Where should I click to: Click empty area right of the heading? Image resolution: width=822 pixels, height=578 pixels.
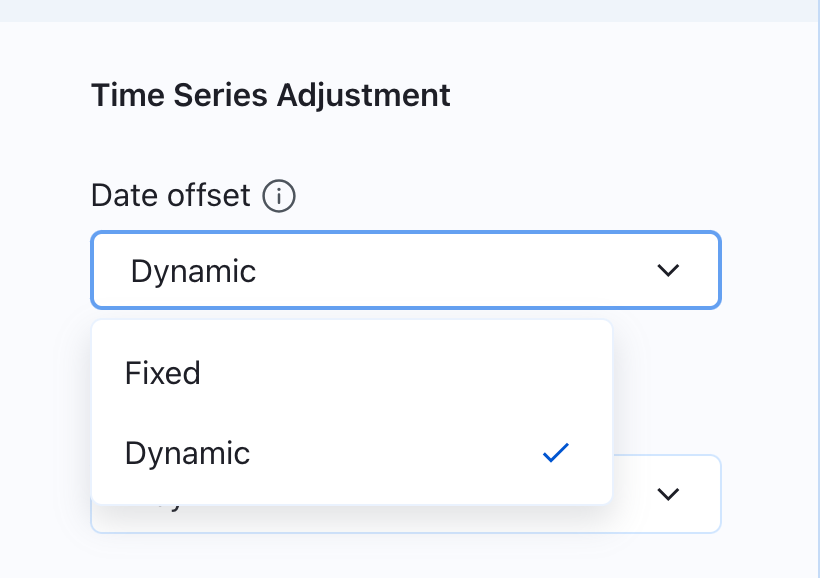point(620,96)
